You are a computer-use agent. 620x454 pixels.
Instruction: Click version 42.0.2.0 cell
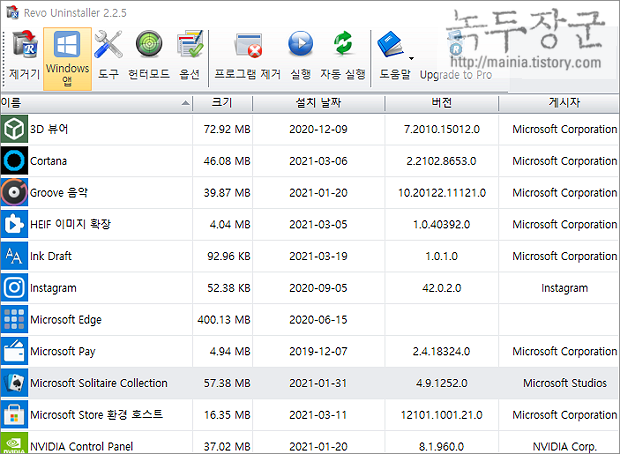pyautogui.click(x=442, y=288)
